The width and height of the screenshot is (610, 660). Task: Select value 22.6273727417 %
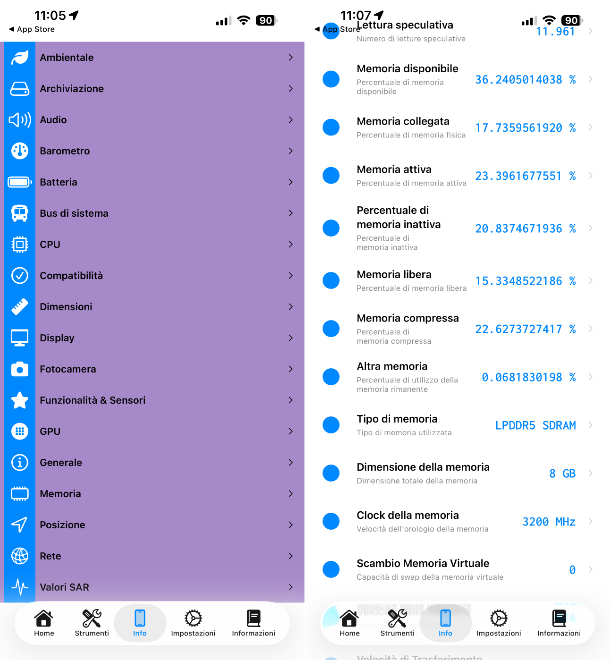(525, 329)
